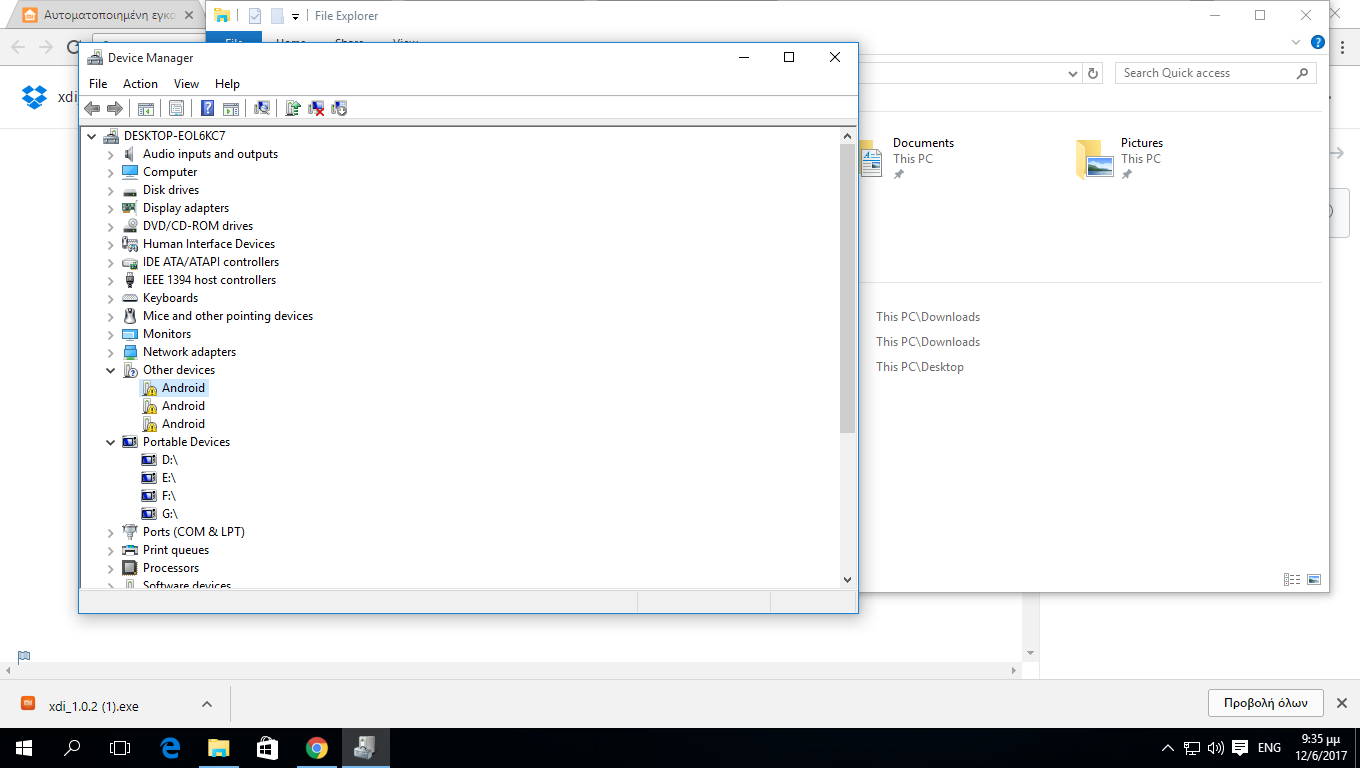Select the first Android unknown device
This screenshot has height=768, width=1360.
click(183, 388)
